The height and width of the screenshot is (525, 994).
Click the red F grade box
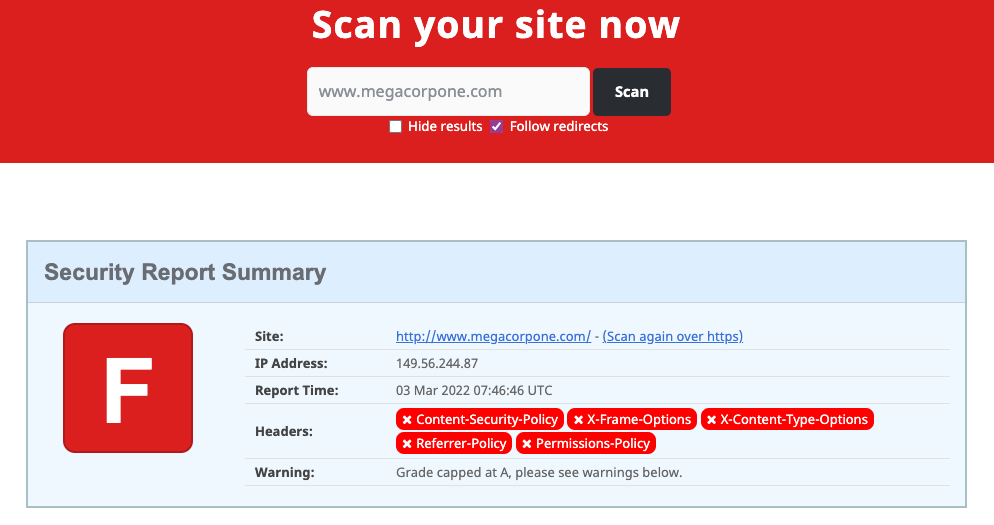128,388
